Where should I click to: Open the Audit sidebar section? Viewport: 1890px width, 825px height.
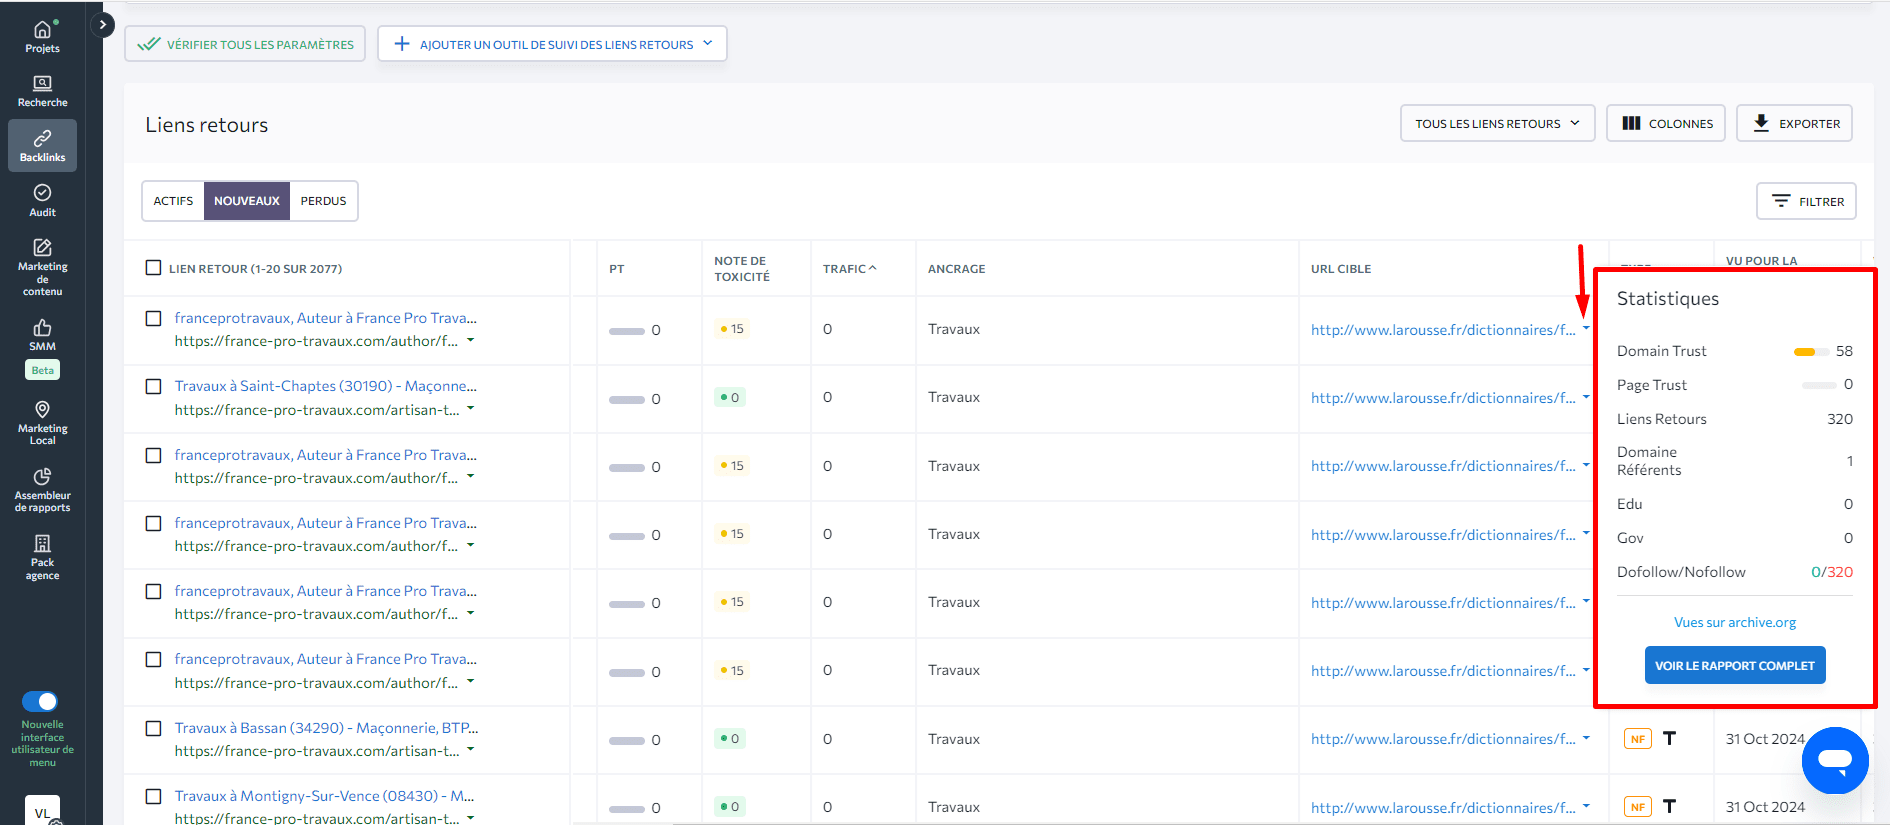[42, 200]
